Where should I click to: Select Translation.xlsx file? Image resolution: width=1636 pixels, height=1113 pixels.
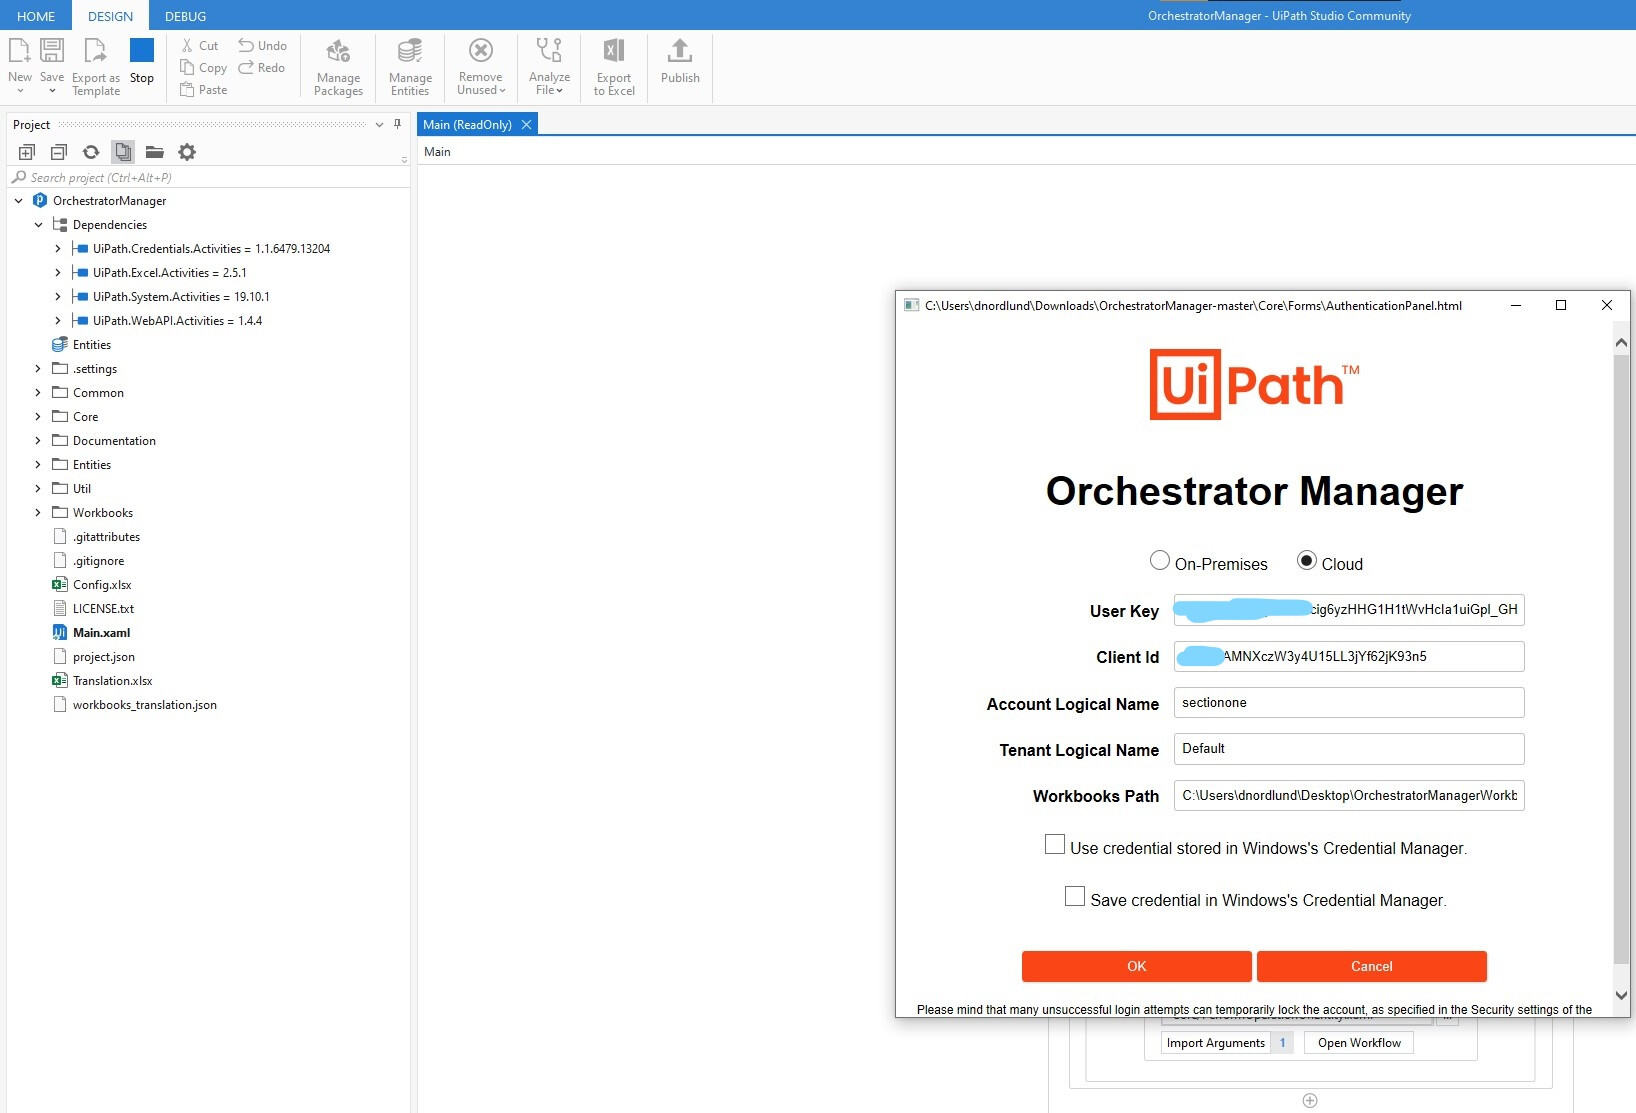[112, 681]
